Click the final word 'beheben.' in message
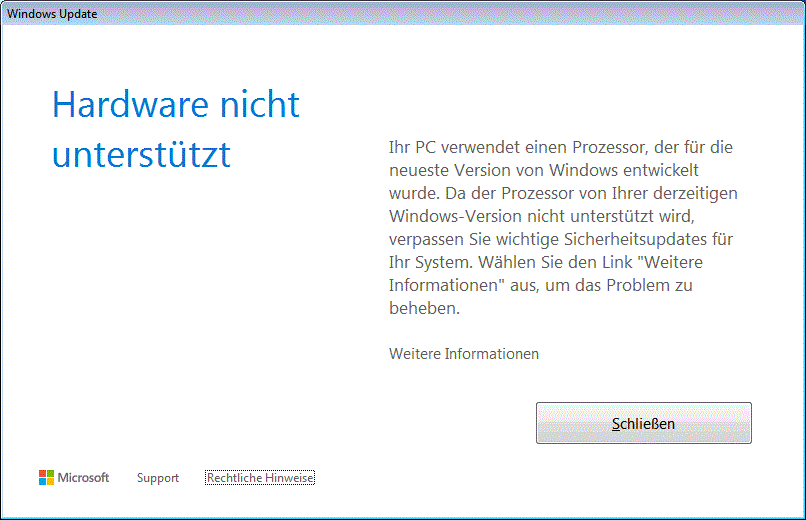806x520 pixels. point(425,308)
